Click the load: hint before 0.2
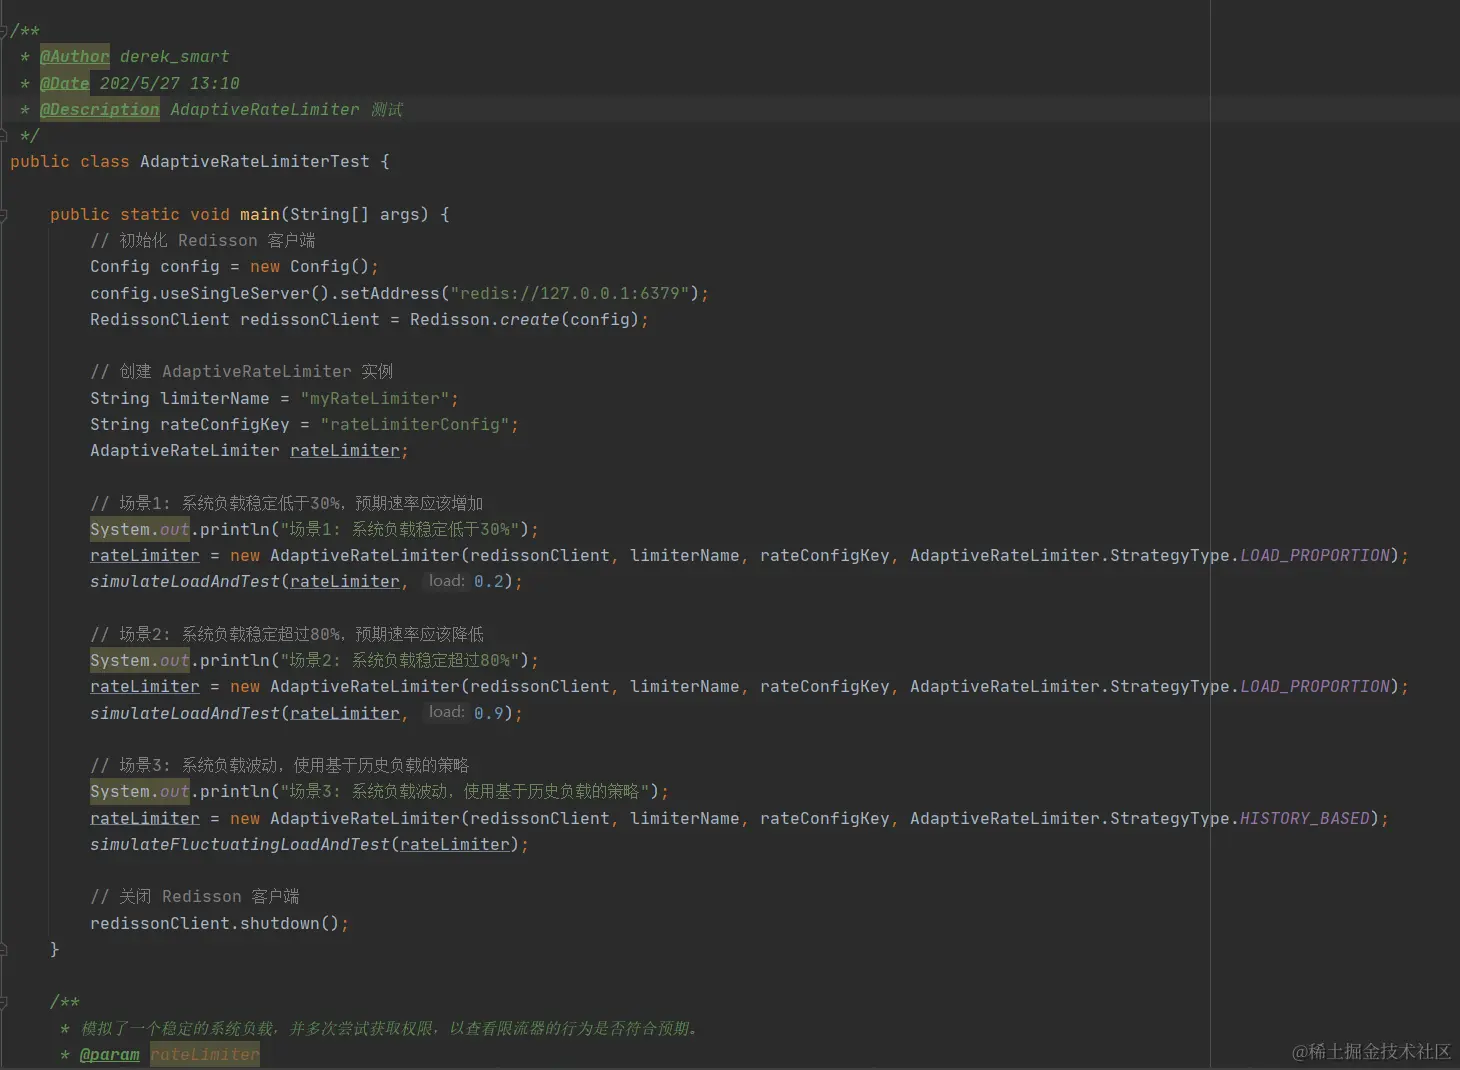Screen dimensions: 1460x1070 [x=446, y=581]
